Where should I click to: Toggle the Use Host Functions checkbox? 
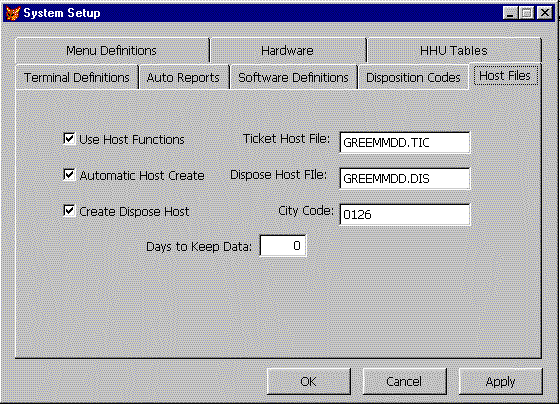[69, 139]
